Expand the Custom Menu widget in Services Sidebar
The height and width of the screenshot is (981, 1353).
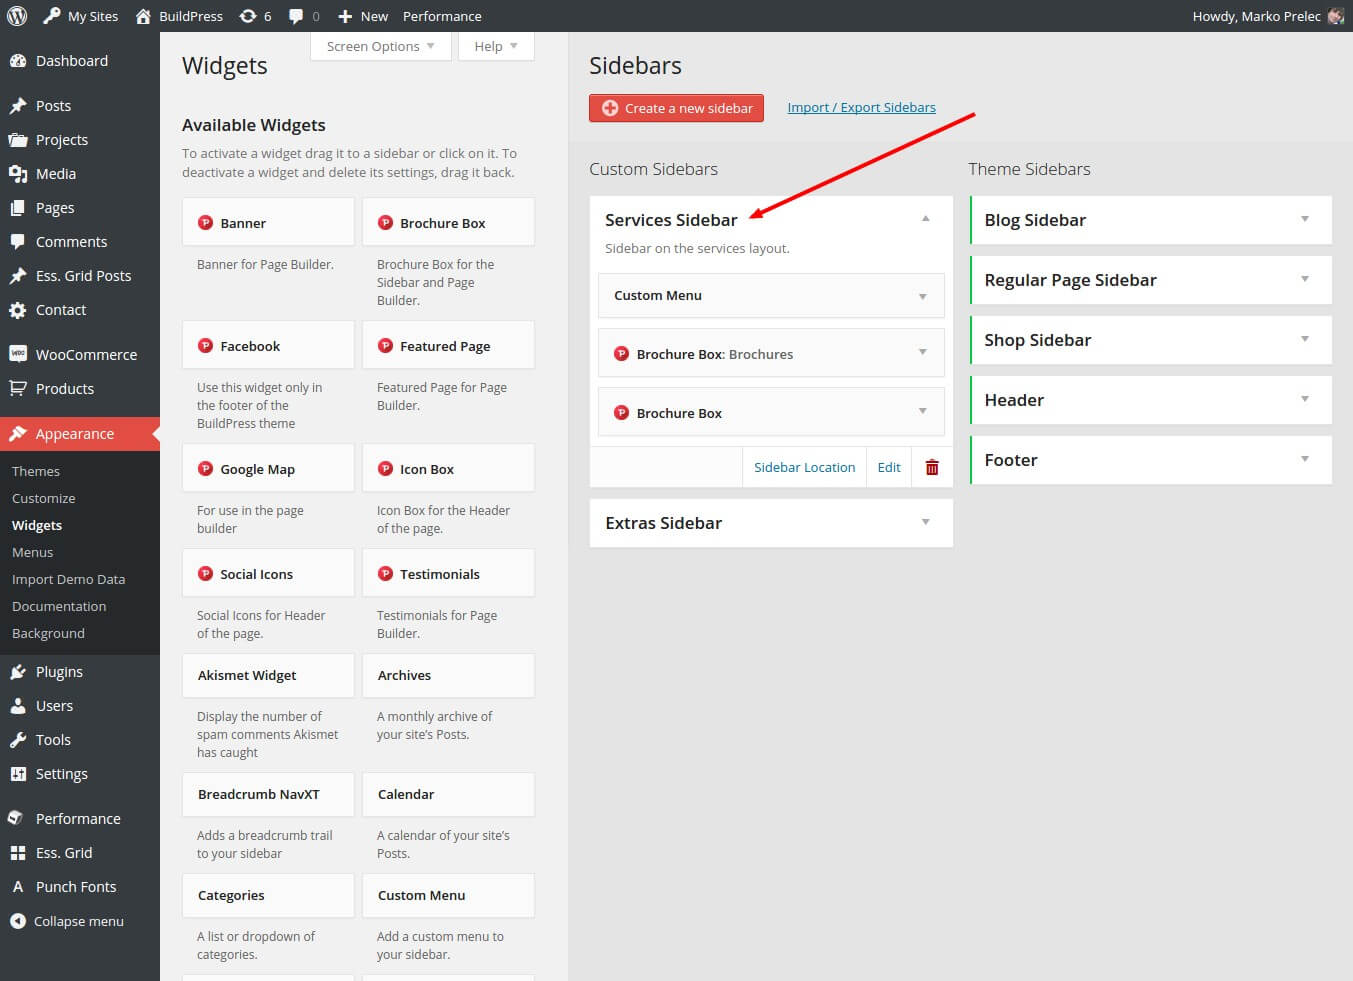coord(923,296)
